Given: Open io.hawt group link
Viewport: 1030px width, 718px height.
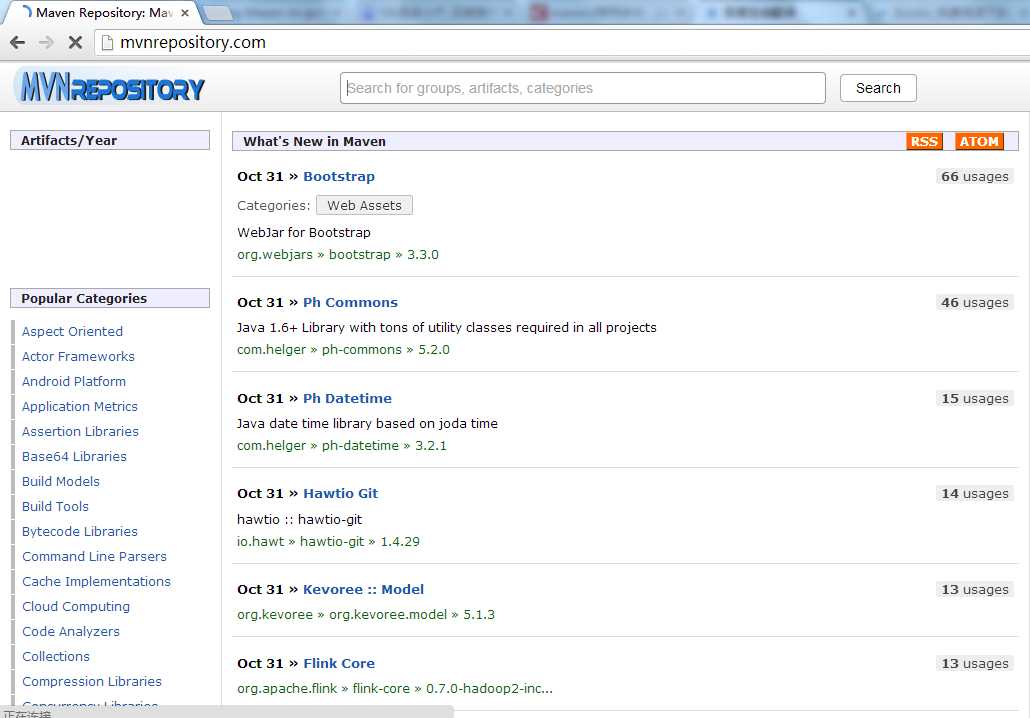Looking at the screenshot, I should 261,541.
